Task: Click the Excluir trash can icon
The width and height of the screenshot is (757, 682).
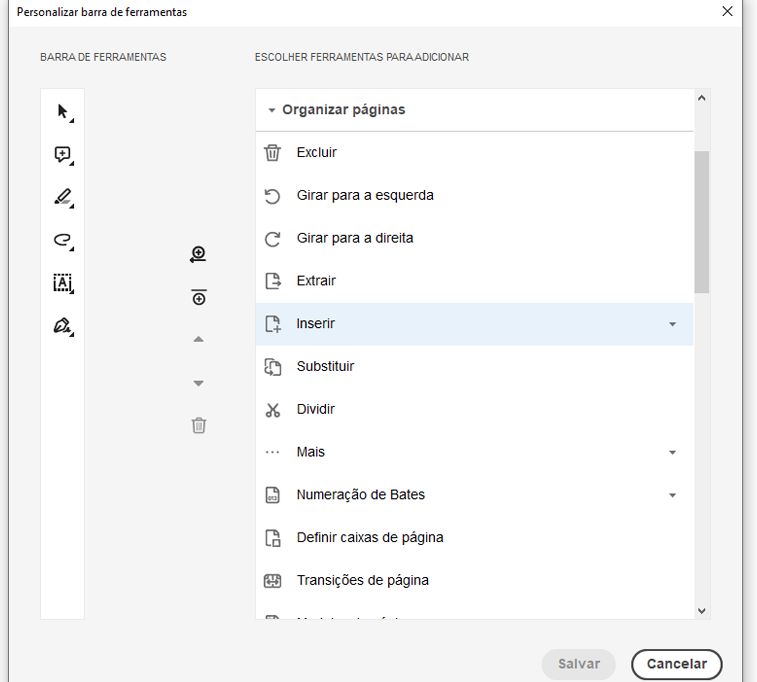Action: (272, 153)
